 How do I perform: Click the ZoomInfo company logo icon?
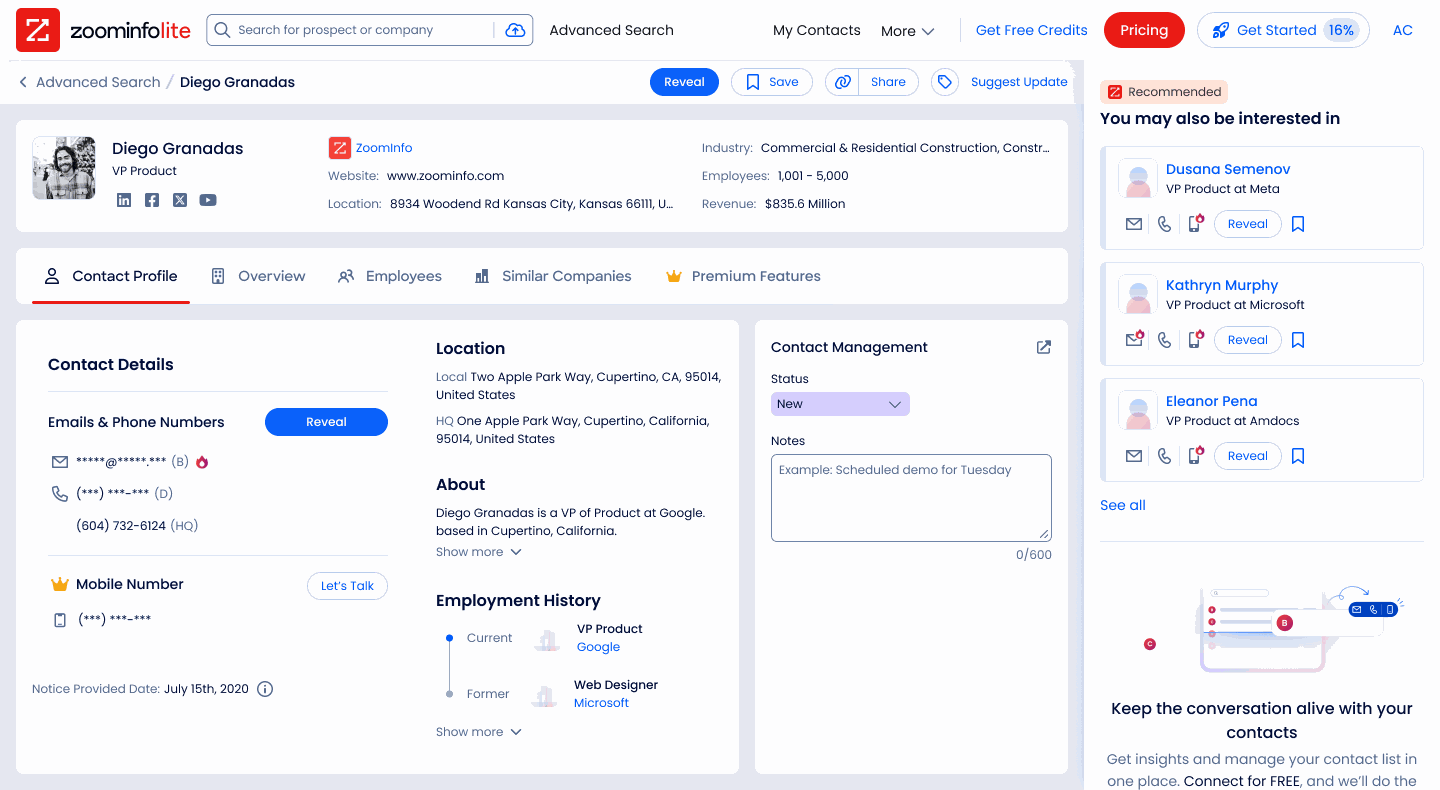[339, 148]
